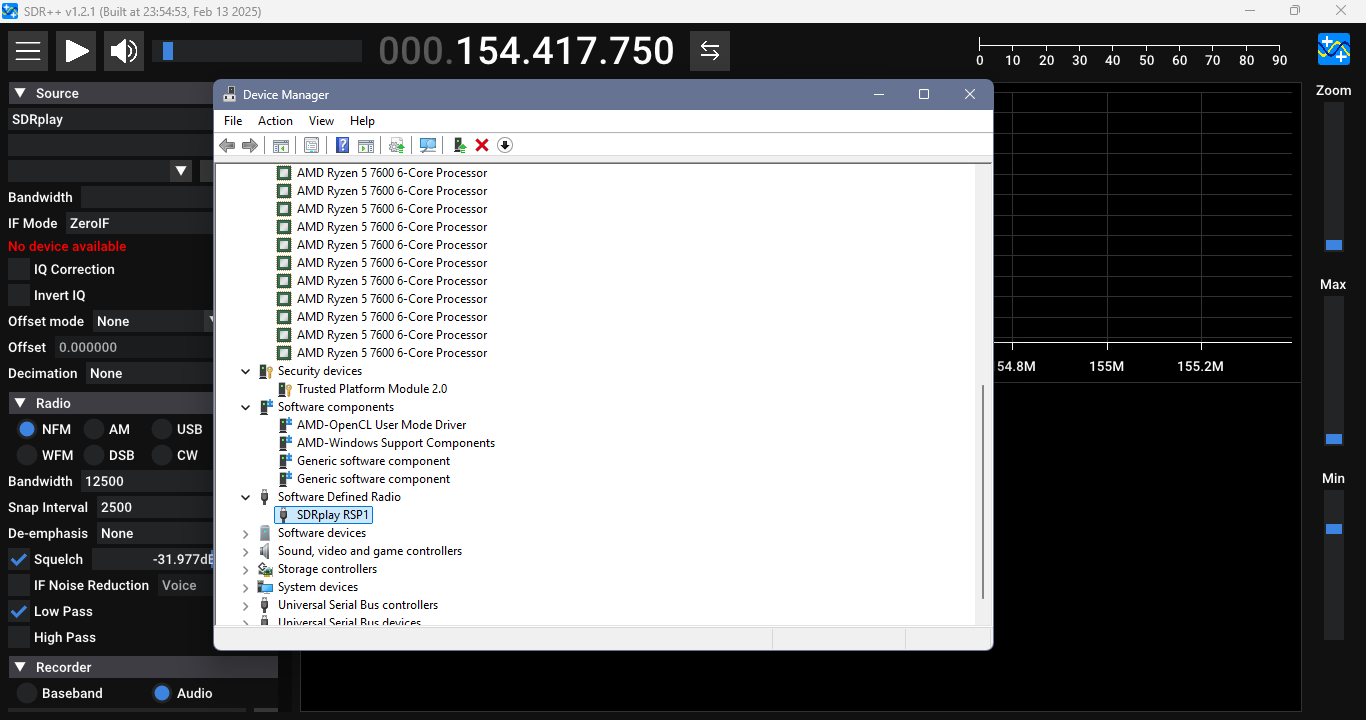
Task: Open the IF Mode ZeroIF dropdown
Action: pyautogui.click(x=140, y=223)
